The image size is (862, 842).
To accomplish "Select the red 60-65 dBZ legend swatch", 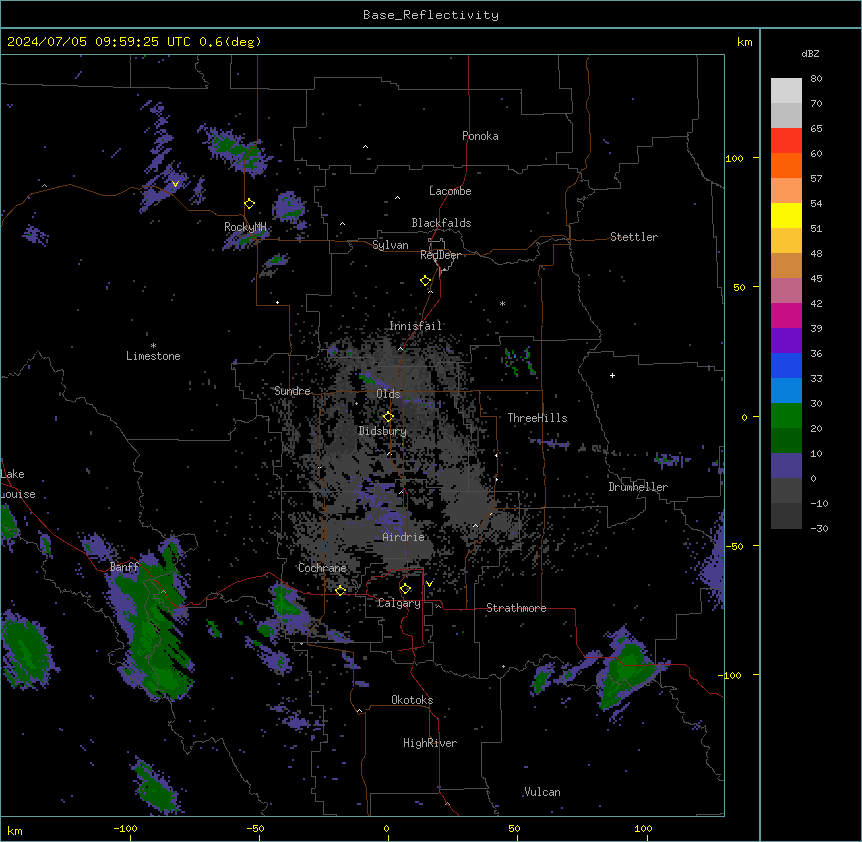I will [786, 141].
